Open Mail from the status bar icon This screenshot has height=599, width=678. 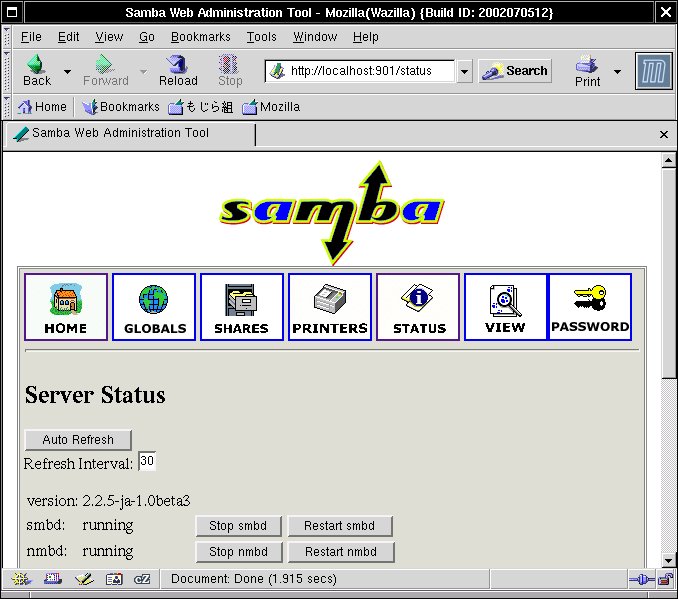pos(53,579)
